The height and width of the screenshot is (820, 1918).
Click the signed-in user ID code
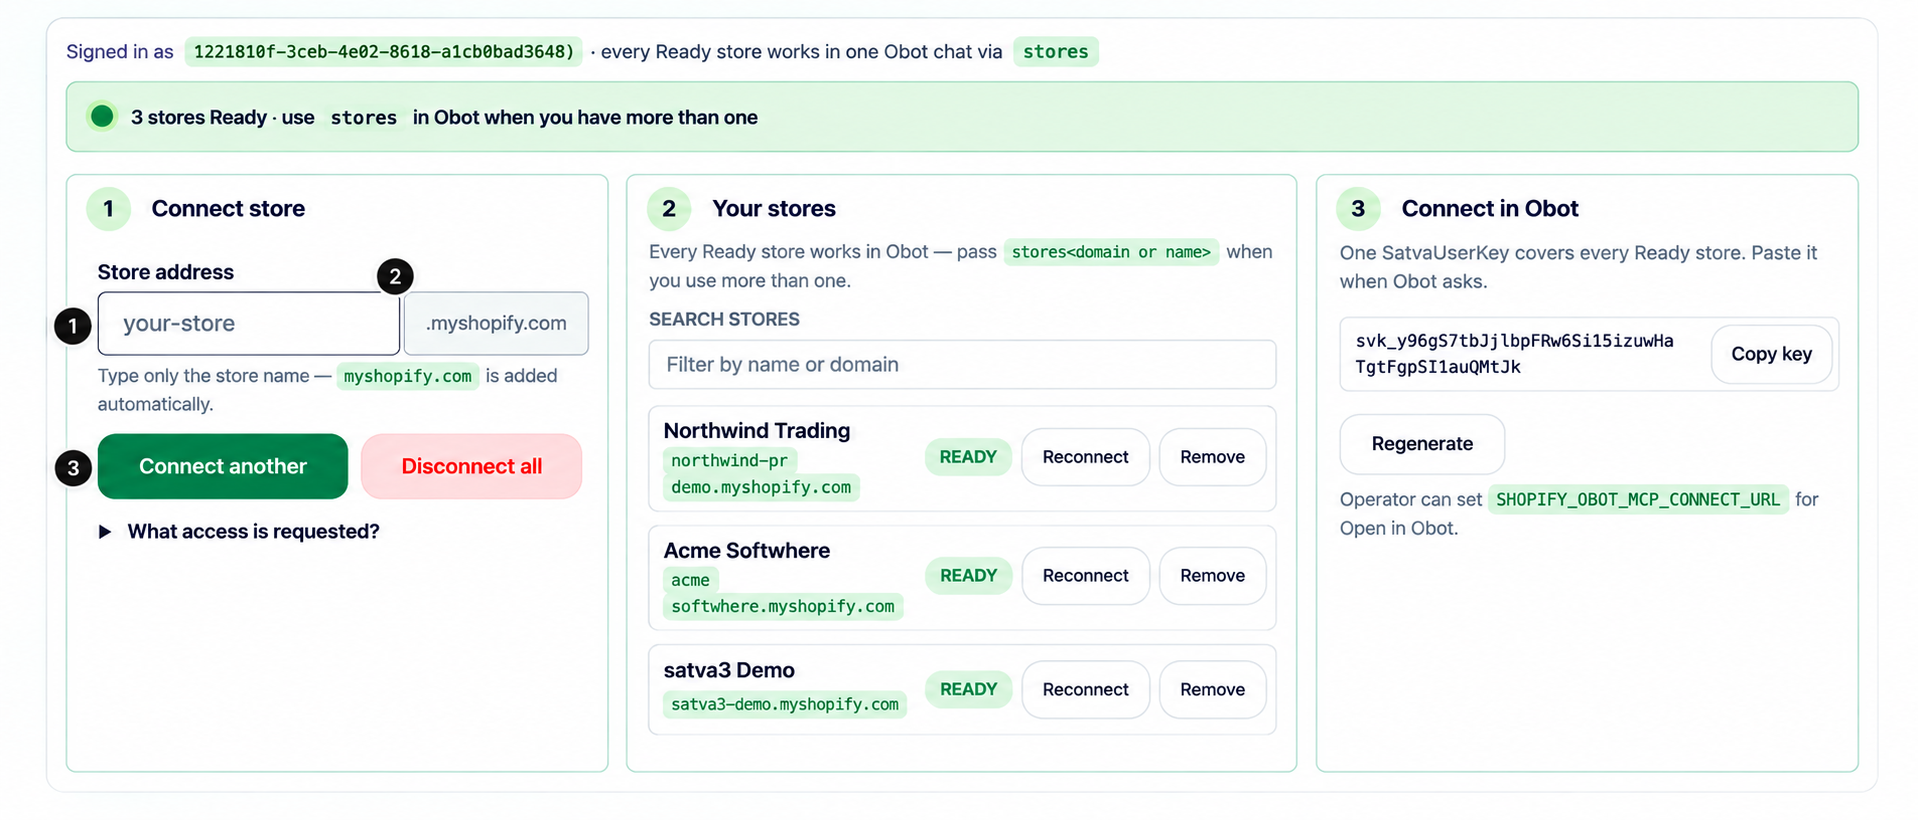coord(384,51)
